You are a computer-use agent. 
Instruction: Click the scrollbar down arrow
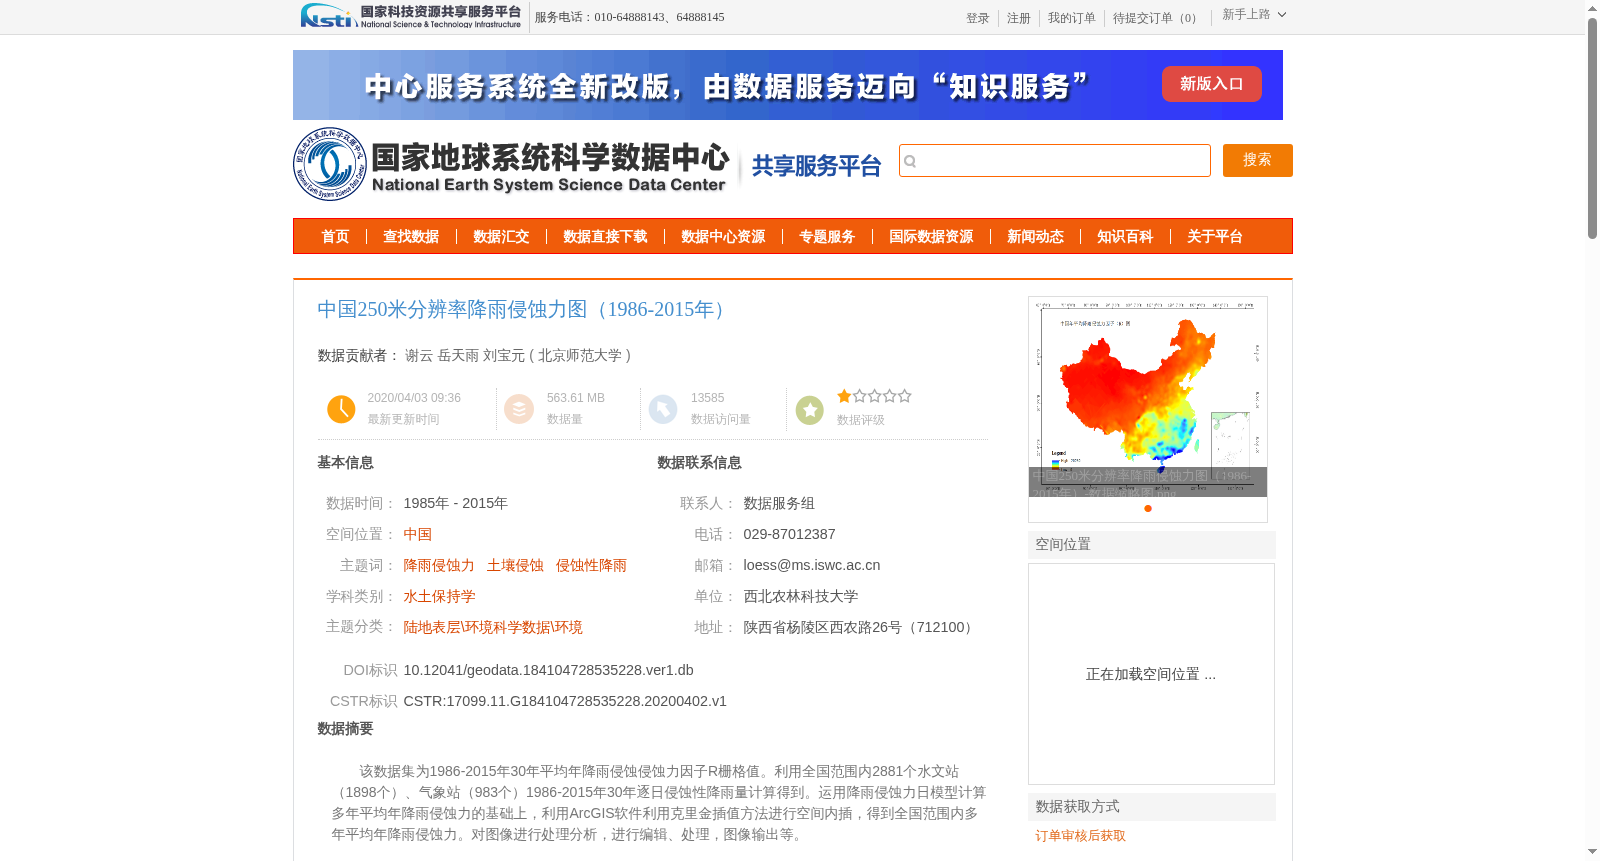click(x=1592, y=853)
